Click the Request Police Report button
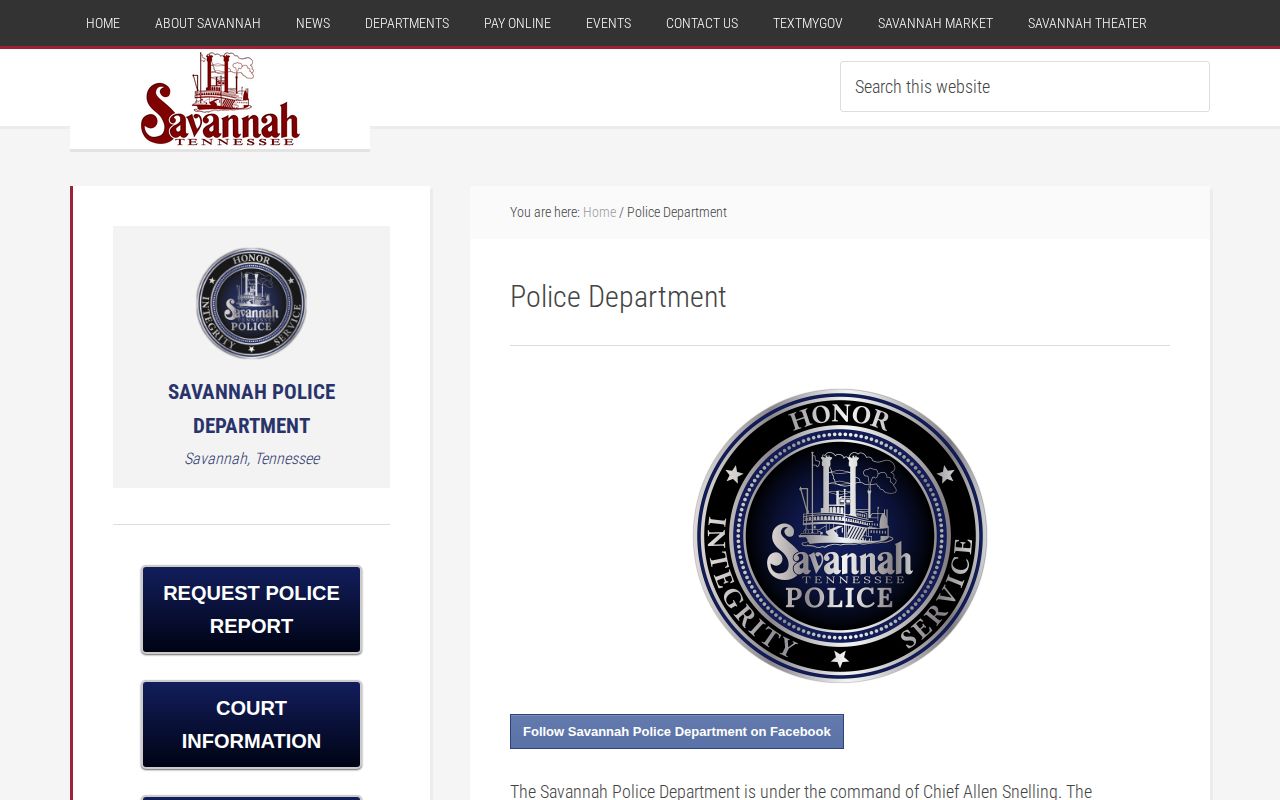The width and height of the screenshot is (1280, 800). pos(251,610)
